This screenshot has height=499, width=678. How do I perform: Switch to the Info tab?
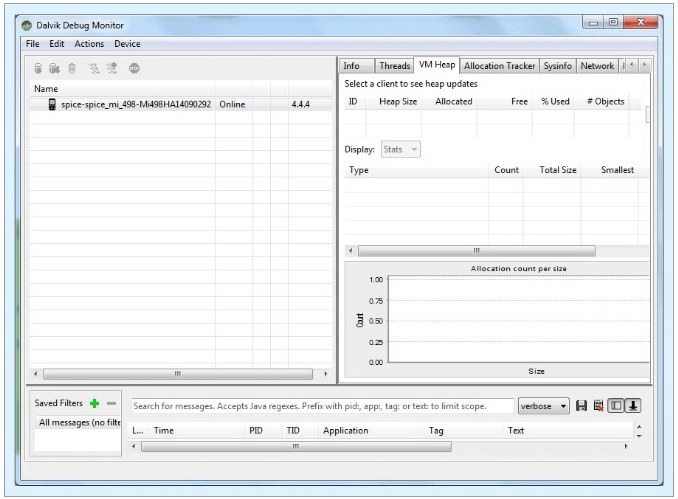357,66
